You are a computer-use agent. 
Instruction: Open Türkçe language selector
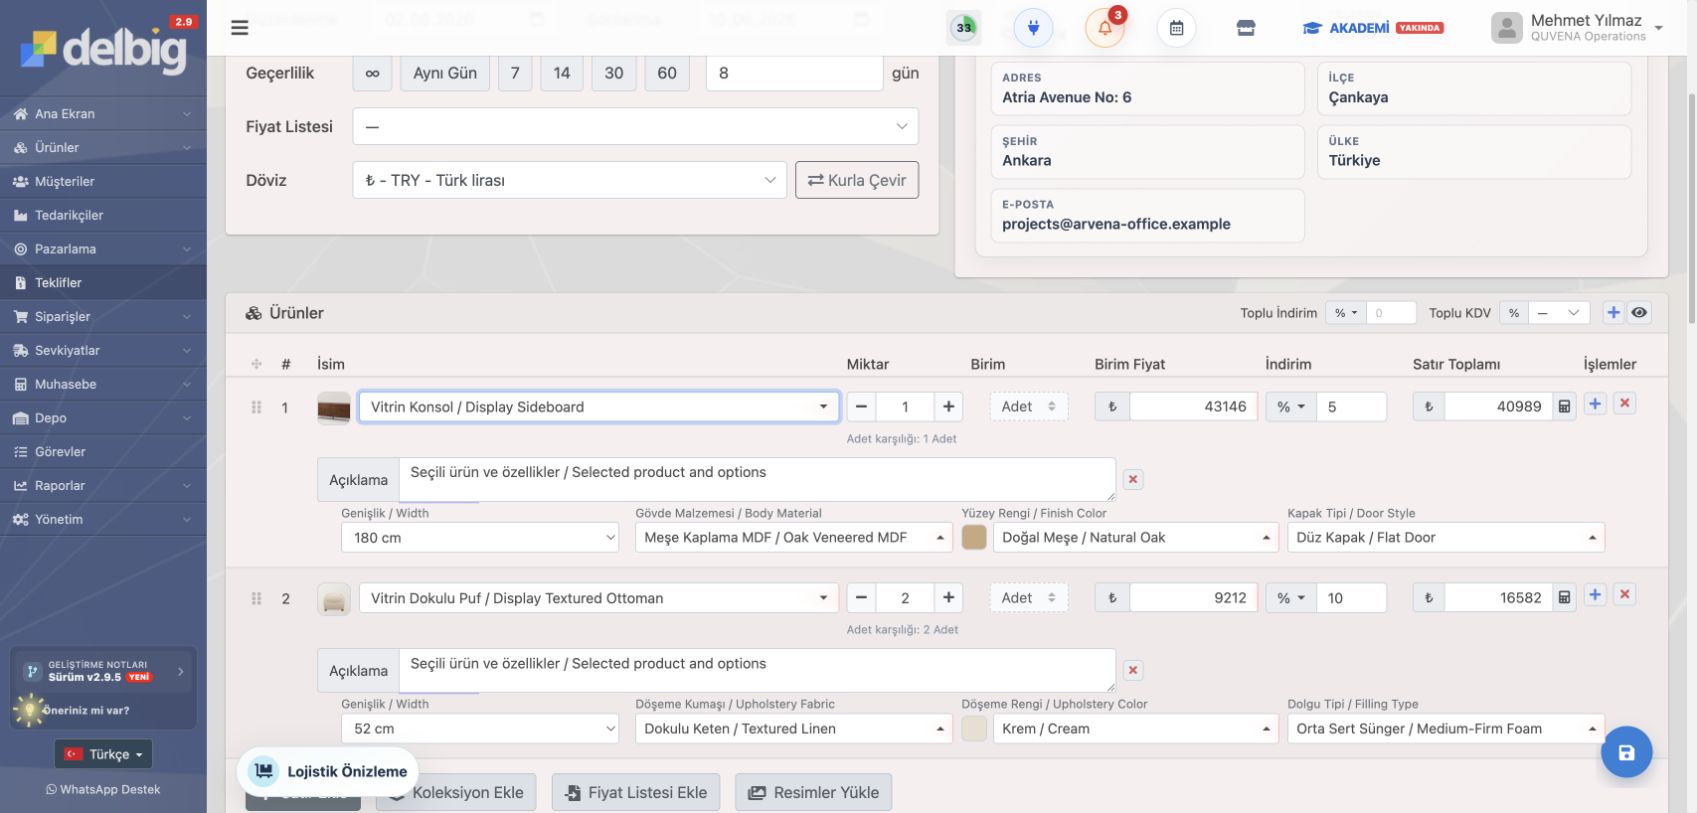[104, 754]
